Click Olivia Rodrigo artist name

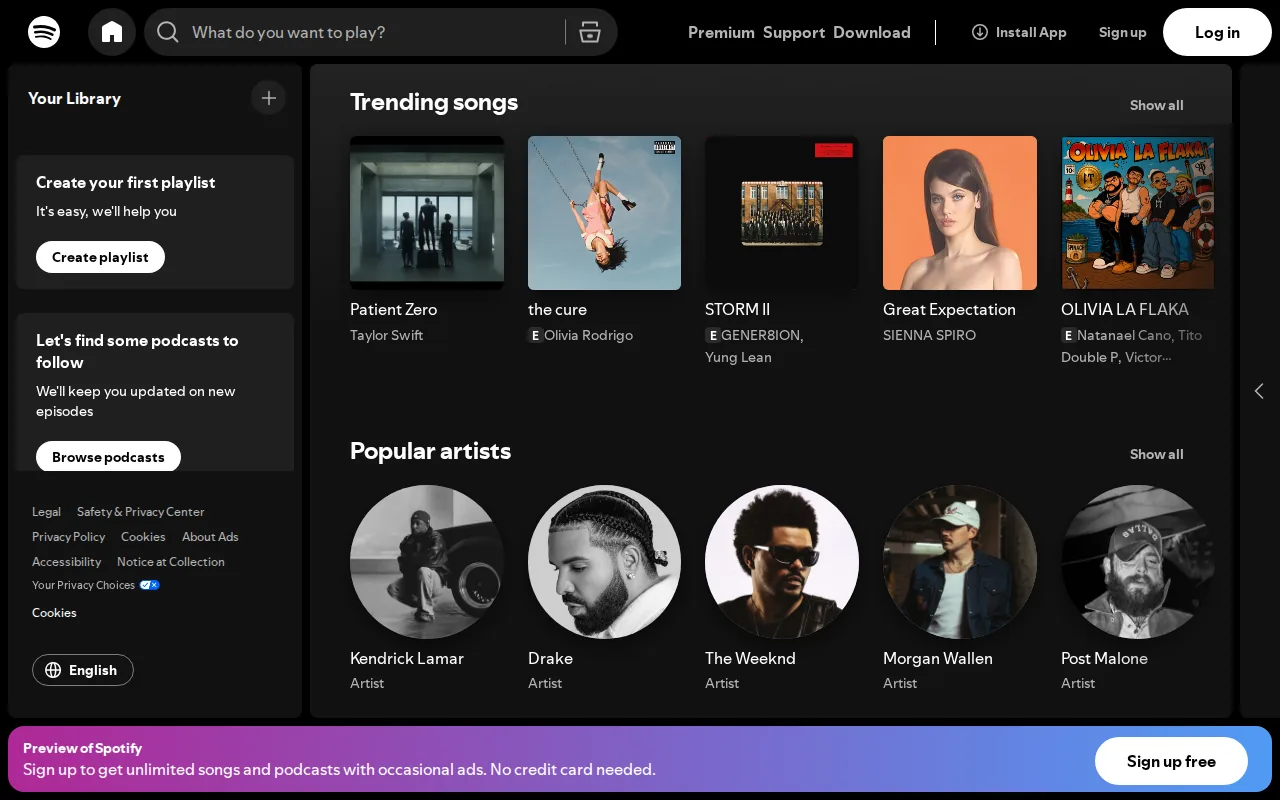click(588, 335)
